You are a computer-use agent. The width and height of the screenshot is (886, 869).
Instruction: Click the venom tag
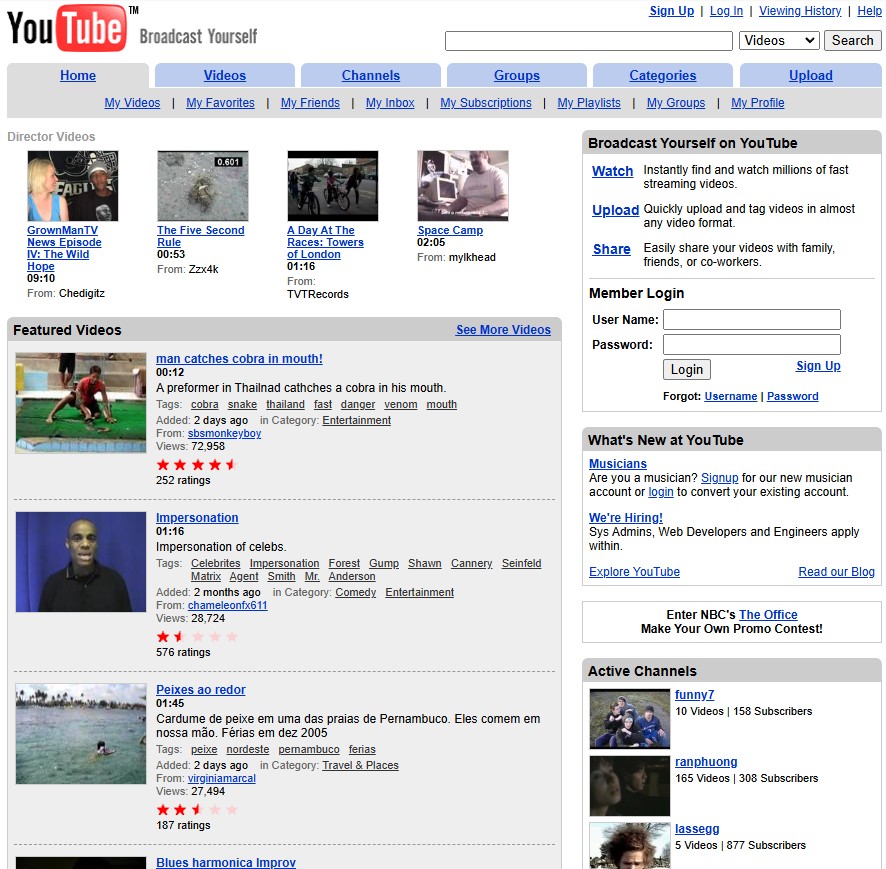(401, 405)
